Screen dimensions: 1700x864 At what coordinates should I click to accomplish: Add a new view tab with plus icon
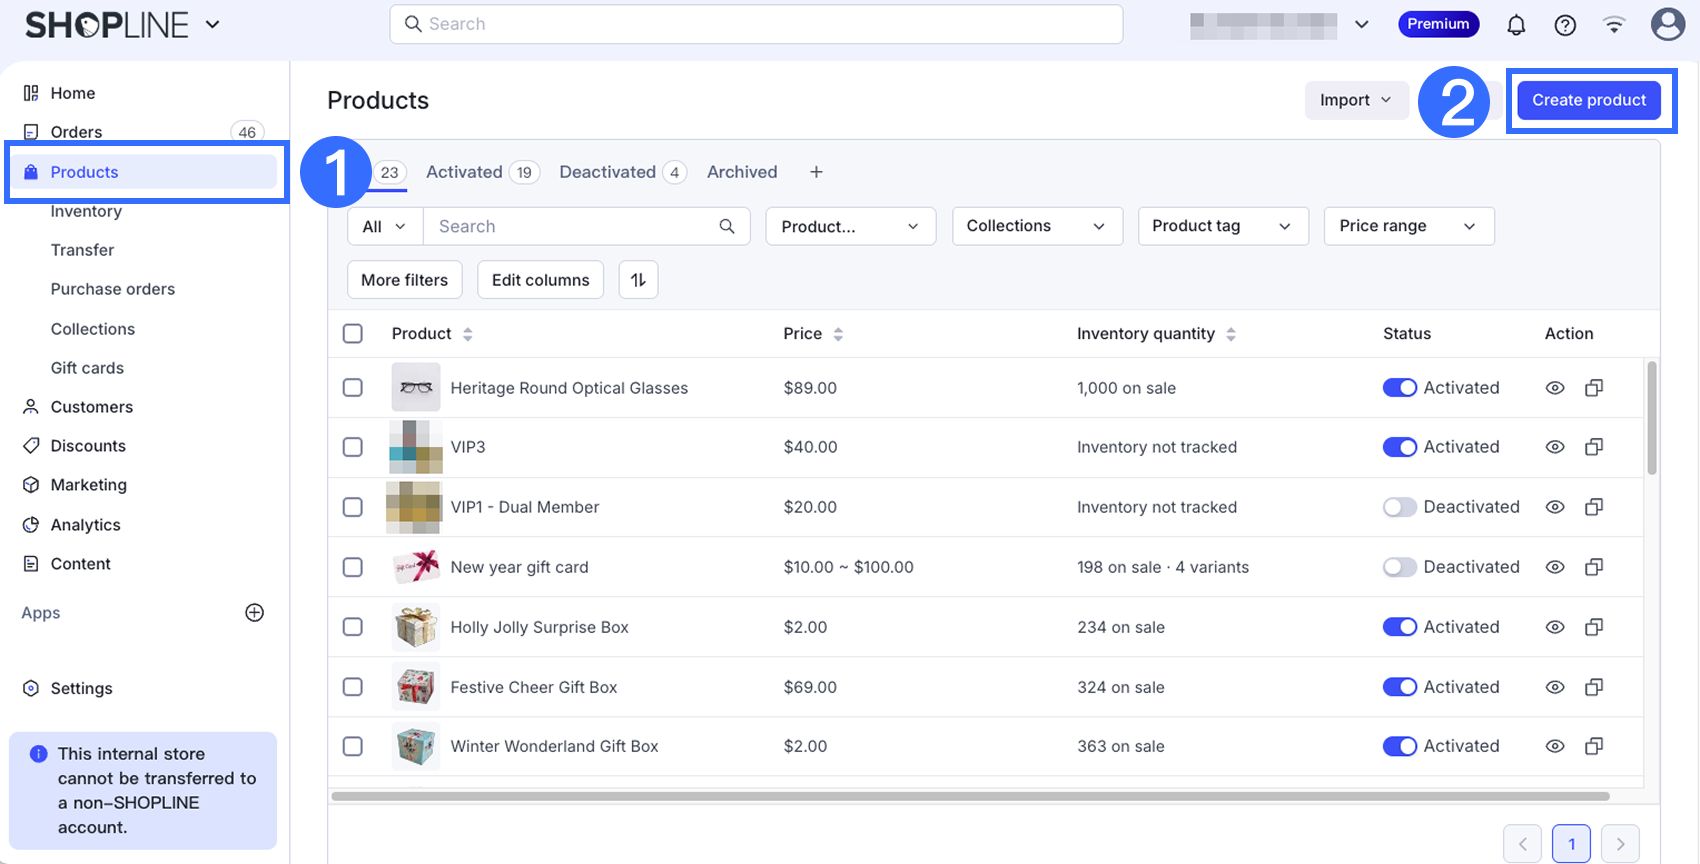click(x=816, y=172)
